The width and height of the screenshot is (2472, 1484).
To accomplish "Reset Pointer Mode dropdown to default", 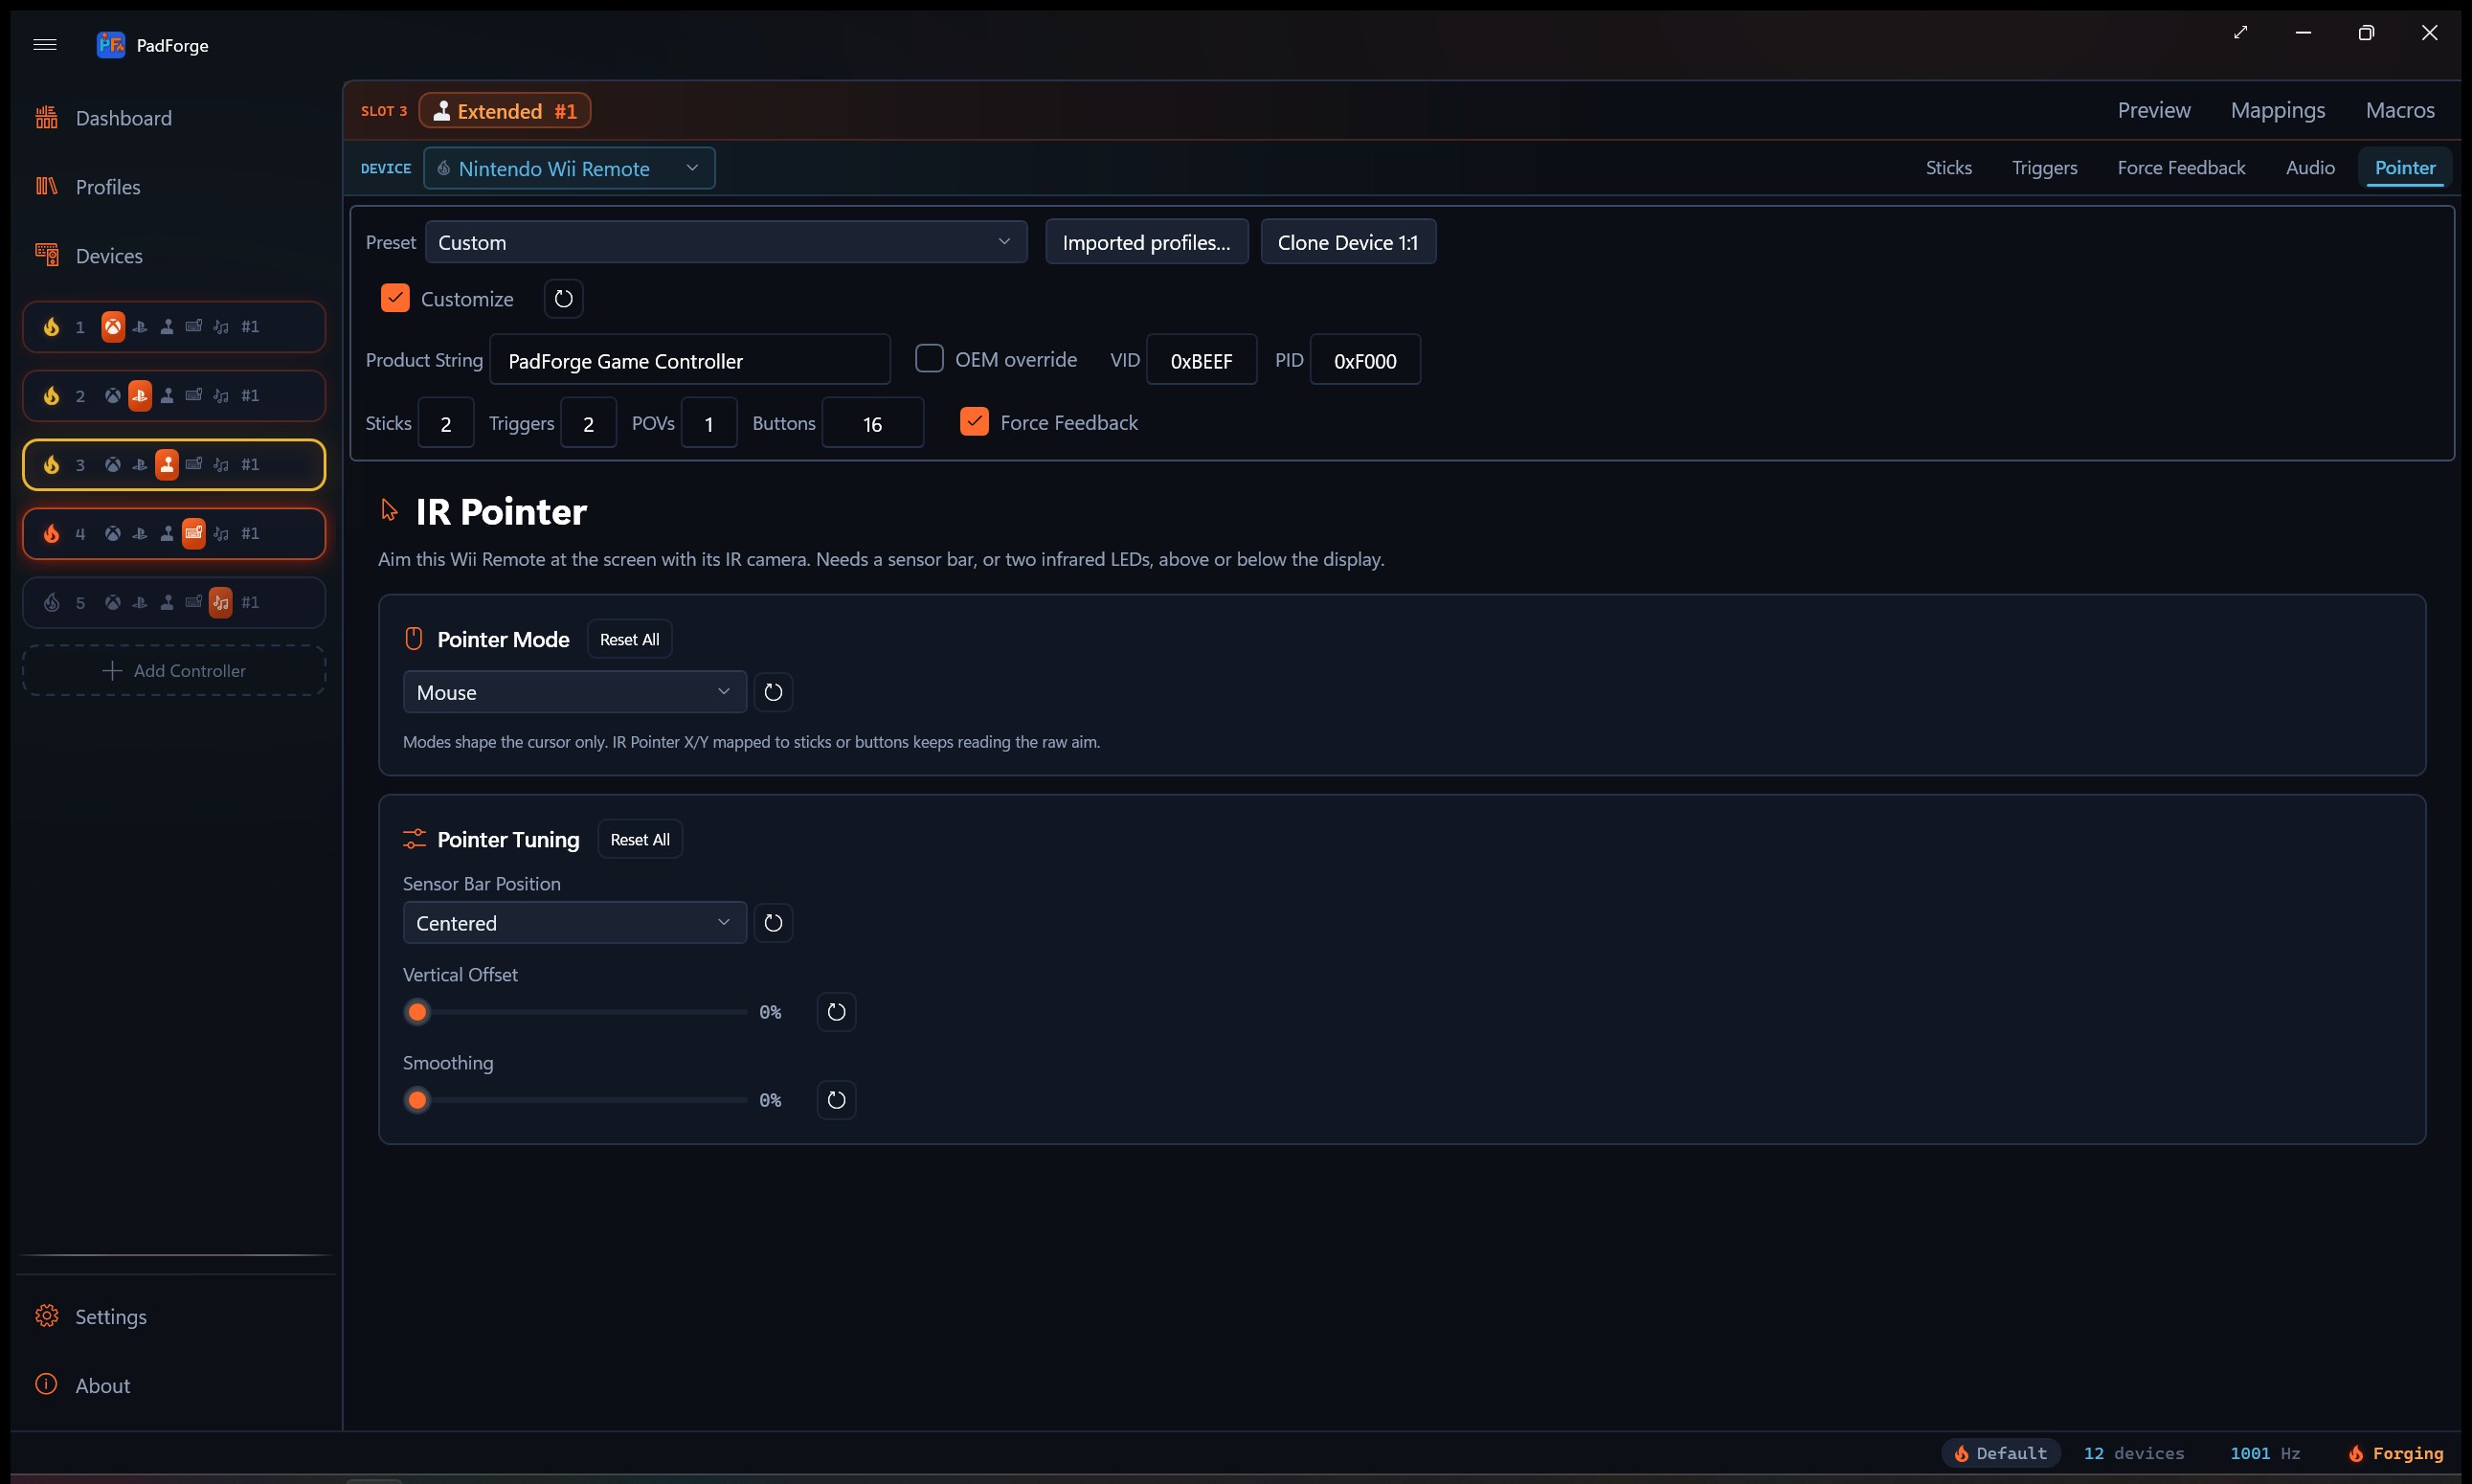I will [773, 692].
